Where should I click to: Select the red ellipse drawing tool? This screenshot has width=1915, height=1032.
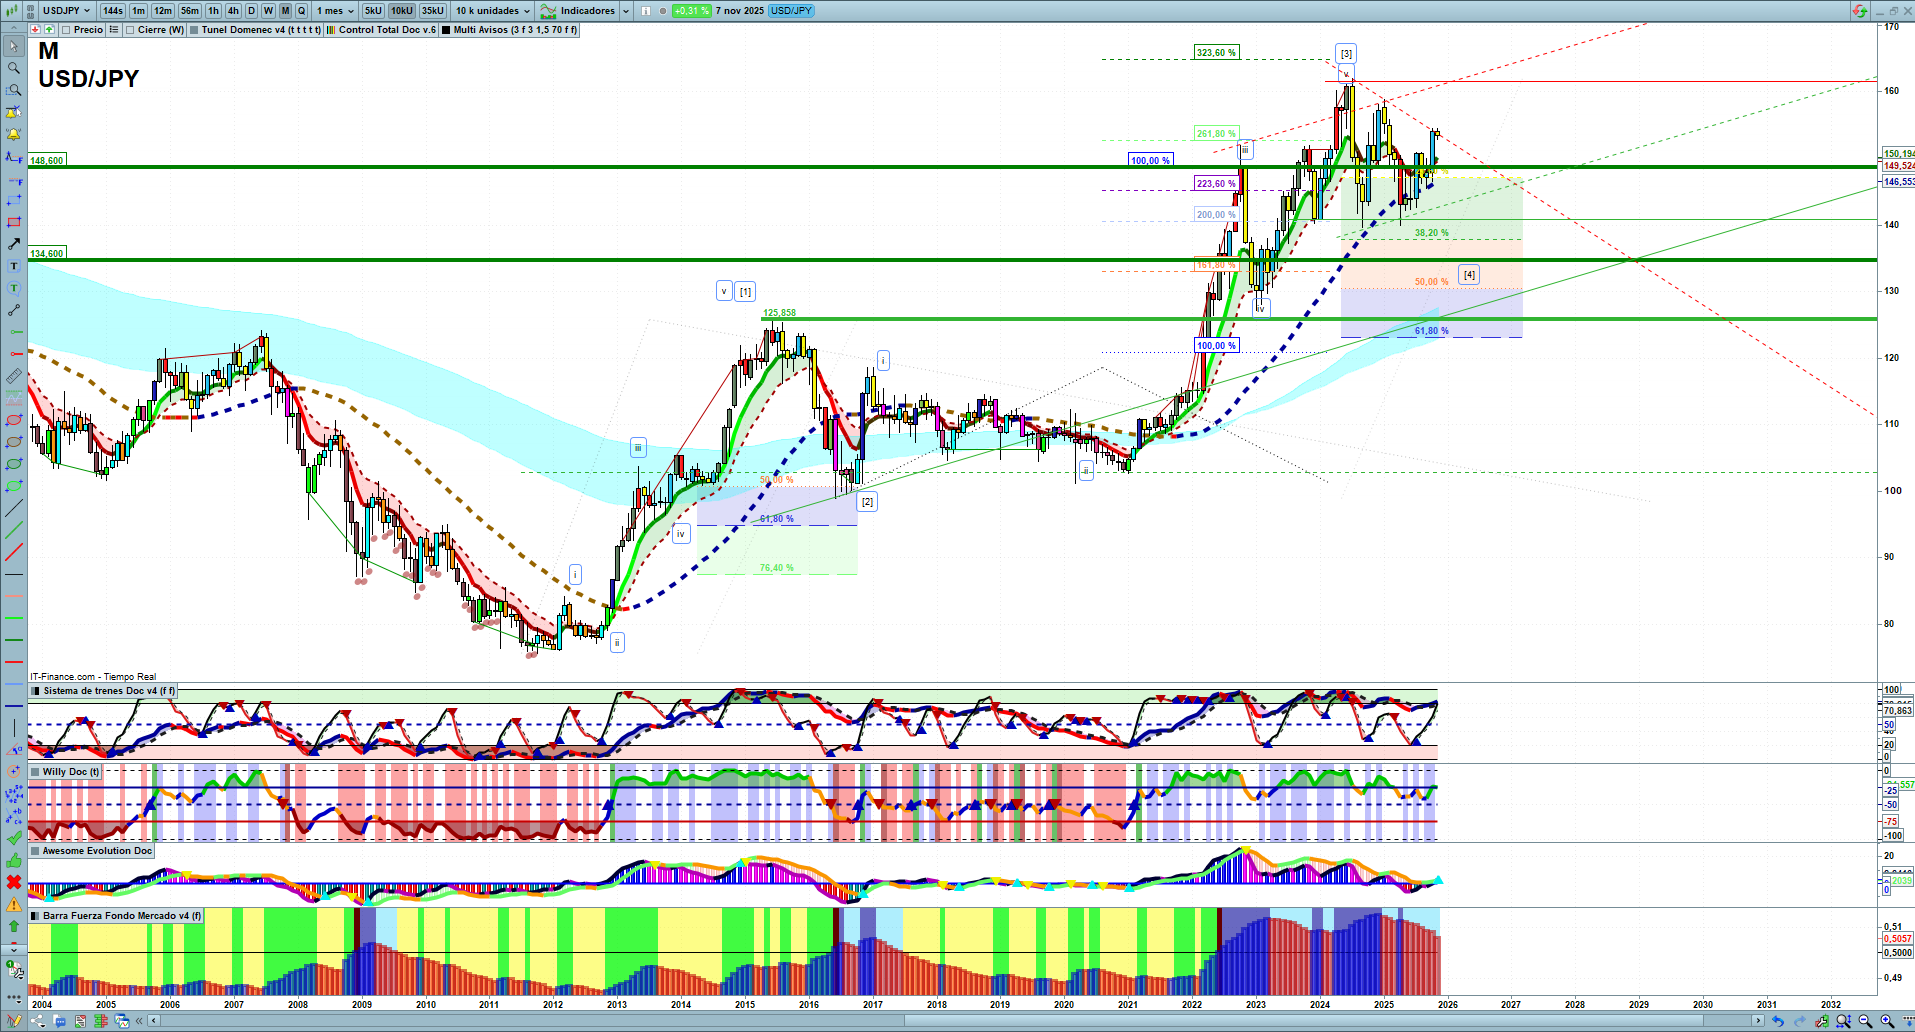(14, 420)
